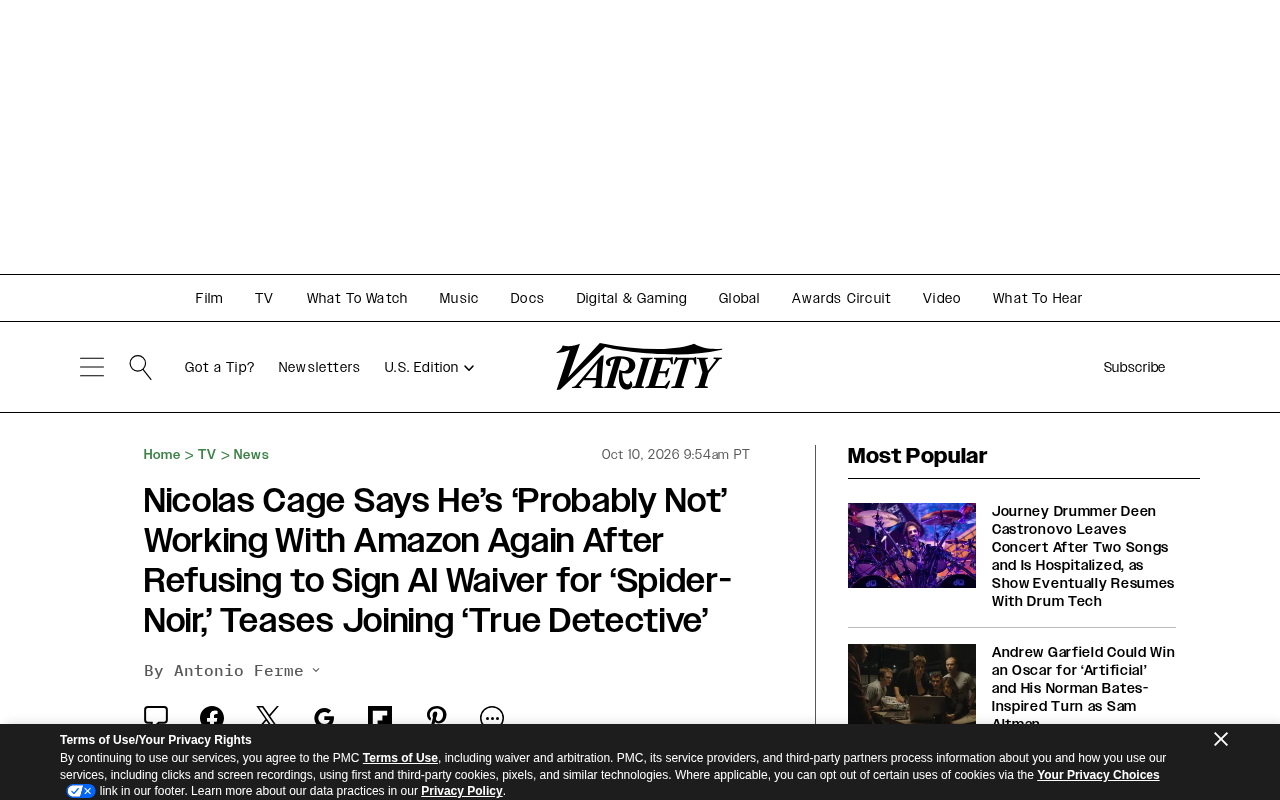1280x800 pixels.
Task: Click the News breadcrumb link
Action: click(251, 455)
